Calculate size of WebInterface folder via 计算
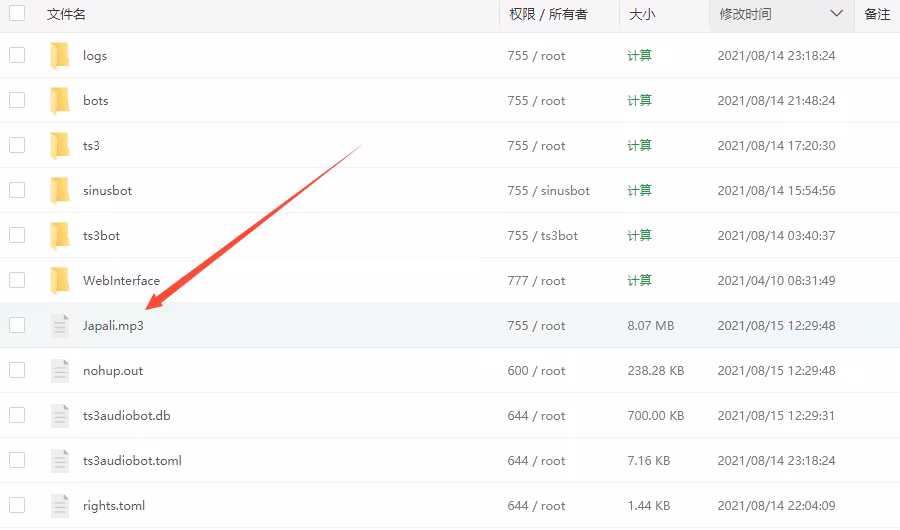900x530 pixels. [639, 280]
